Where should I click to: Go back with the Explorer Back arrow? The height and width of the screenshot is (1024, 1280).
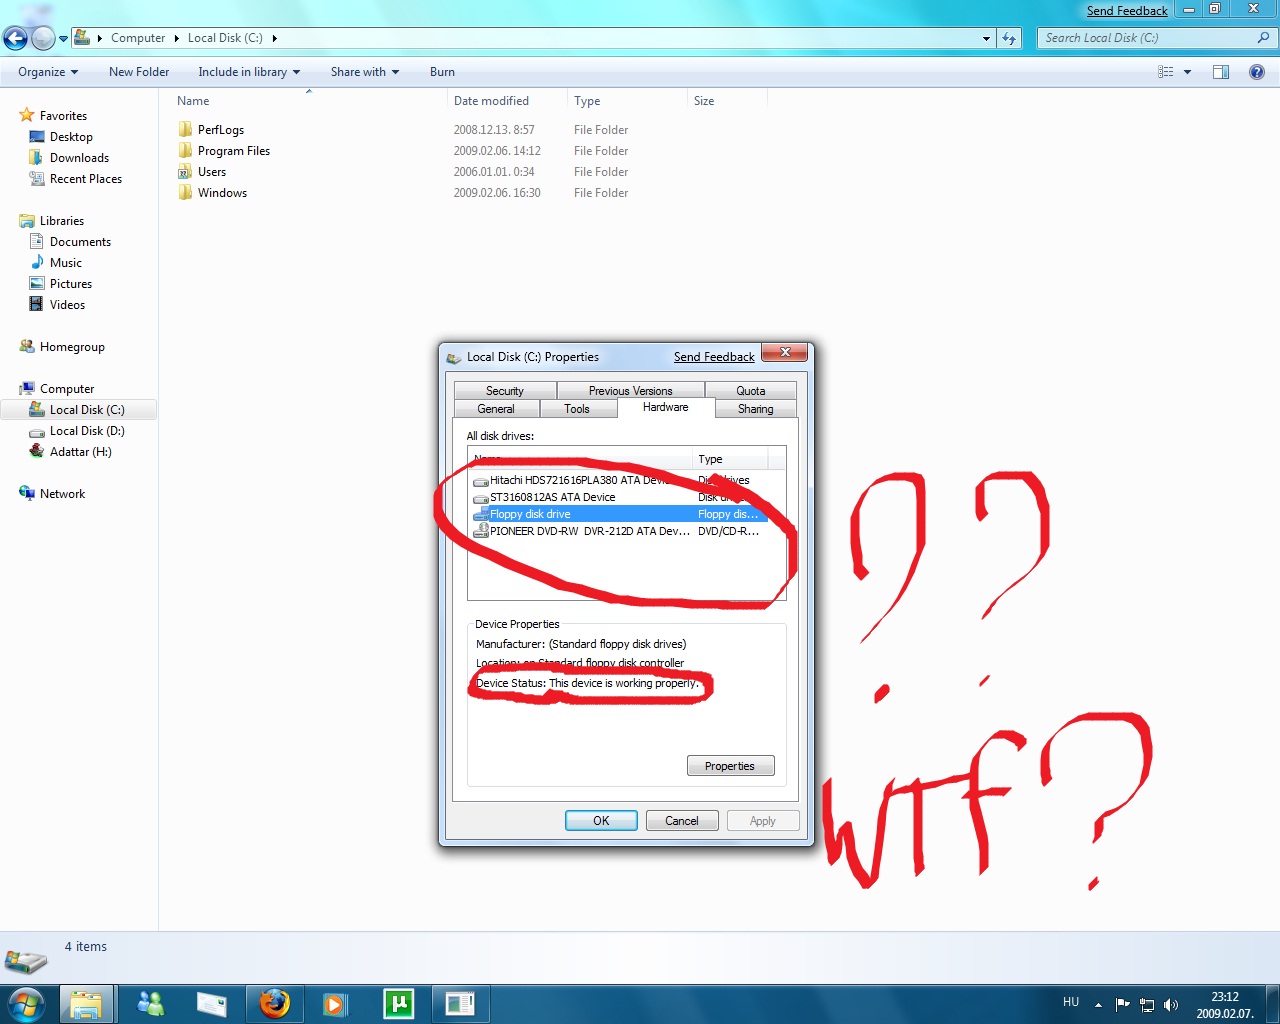pyautogui.click(x=15, y=39)
